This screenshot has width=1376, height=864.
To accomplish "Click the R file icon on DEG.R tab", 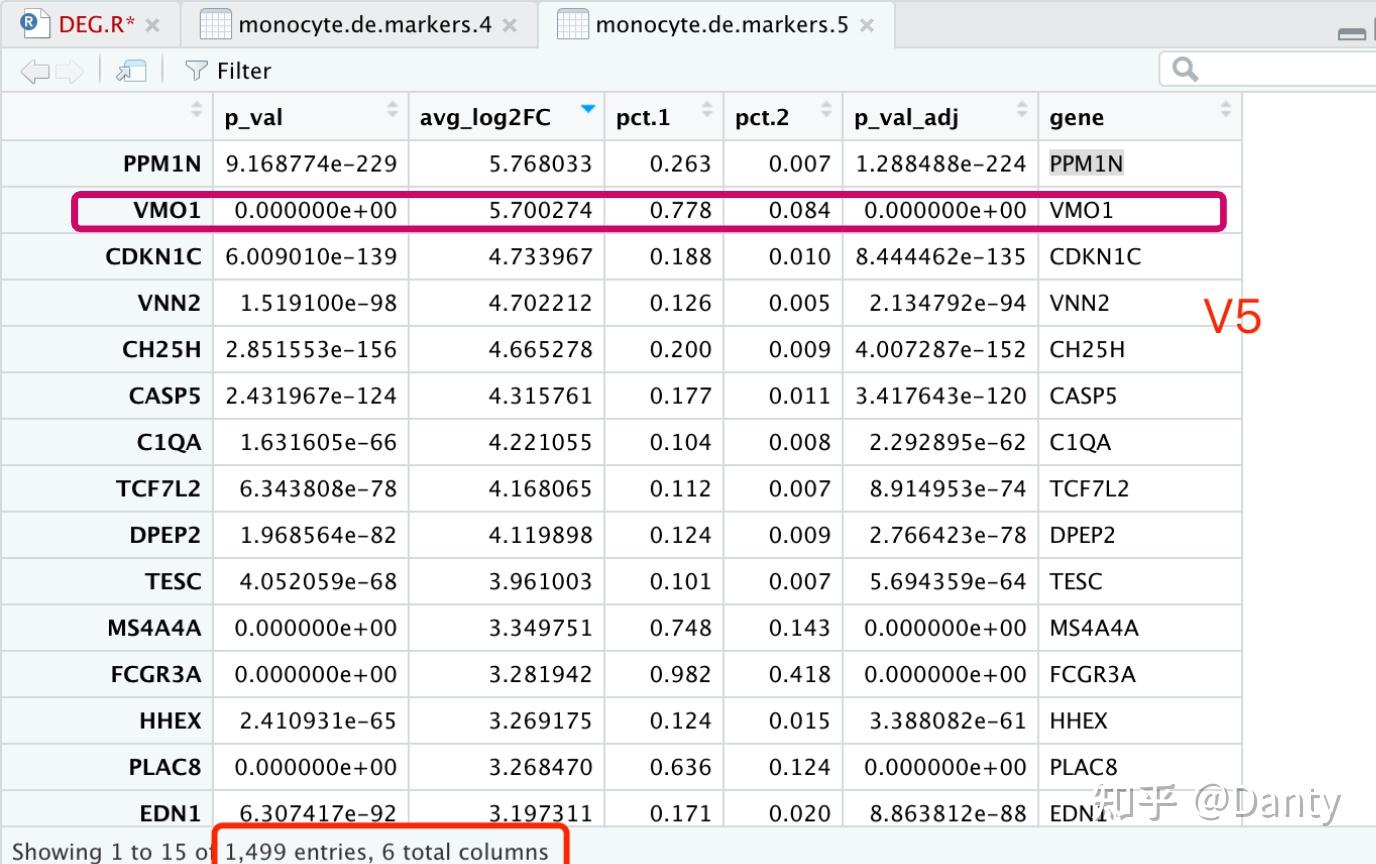I will click(x=35, y=24).
